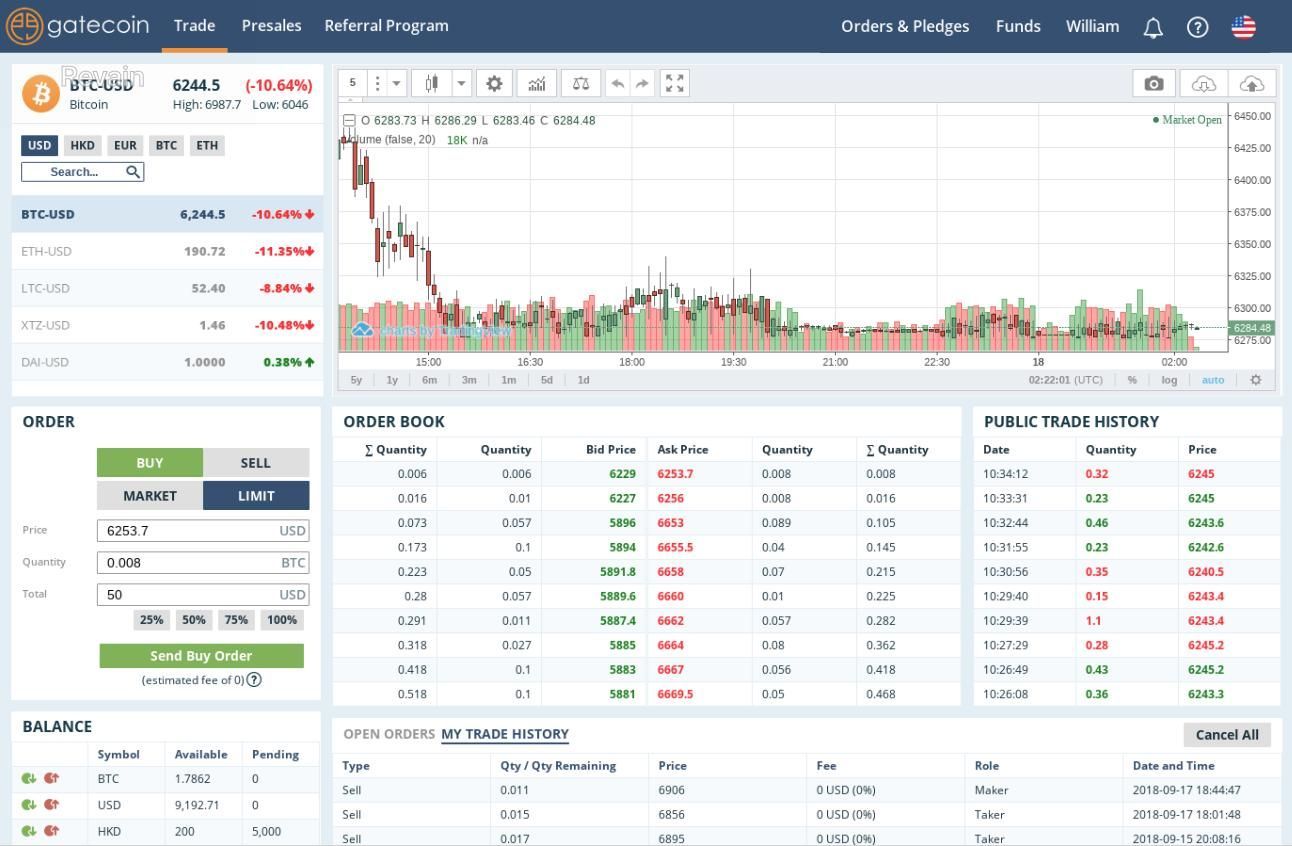Set chart range to 1d
The width and height of the screenshot is (1292, 846).
[x=583, y=380]
